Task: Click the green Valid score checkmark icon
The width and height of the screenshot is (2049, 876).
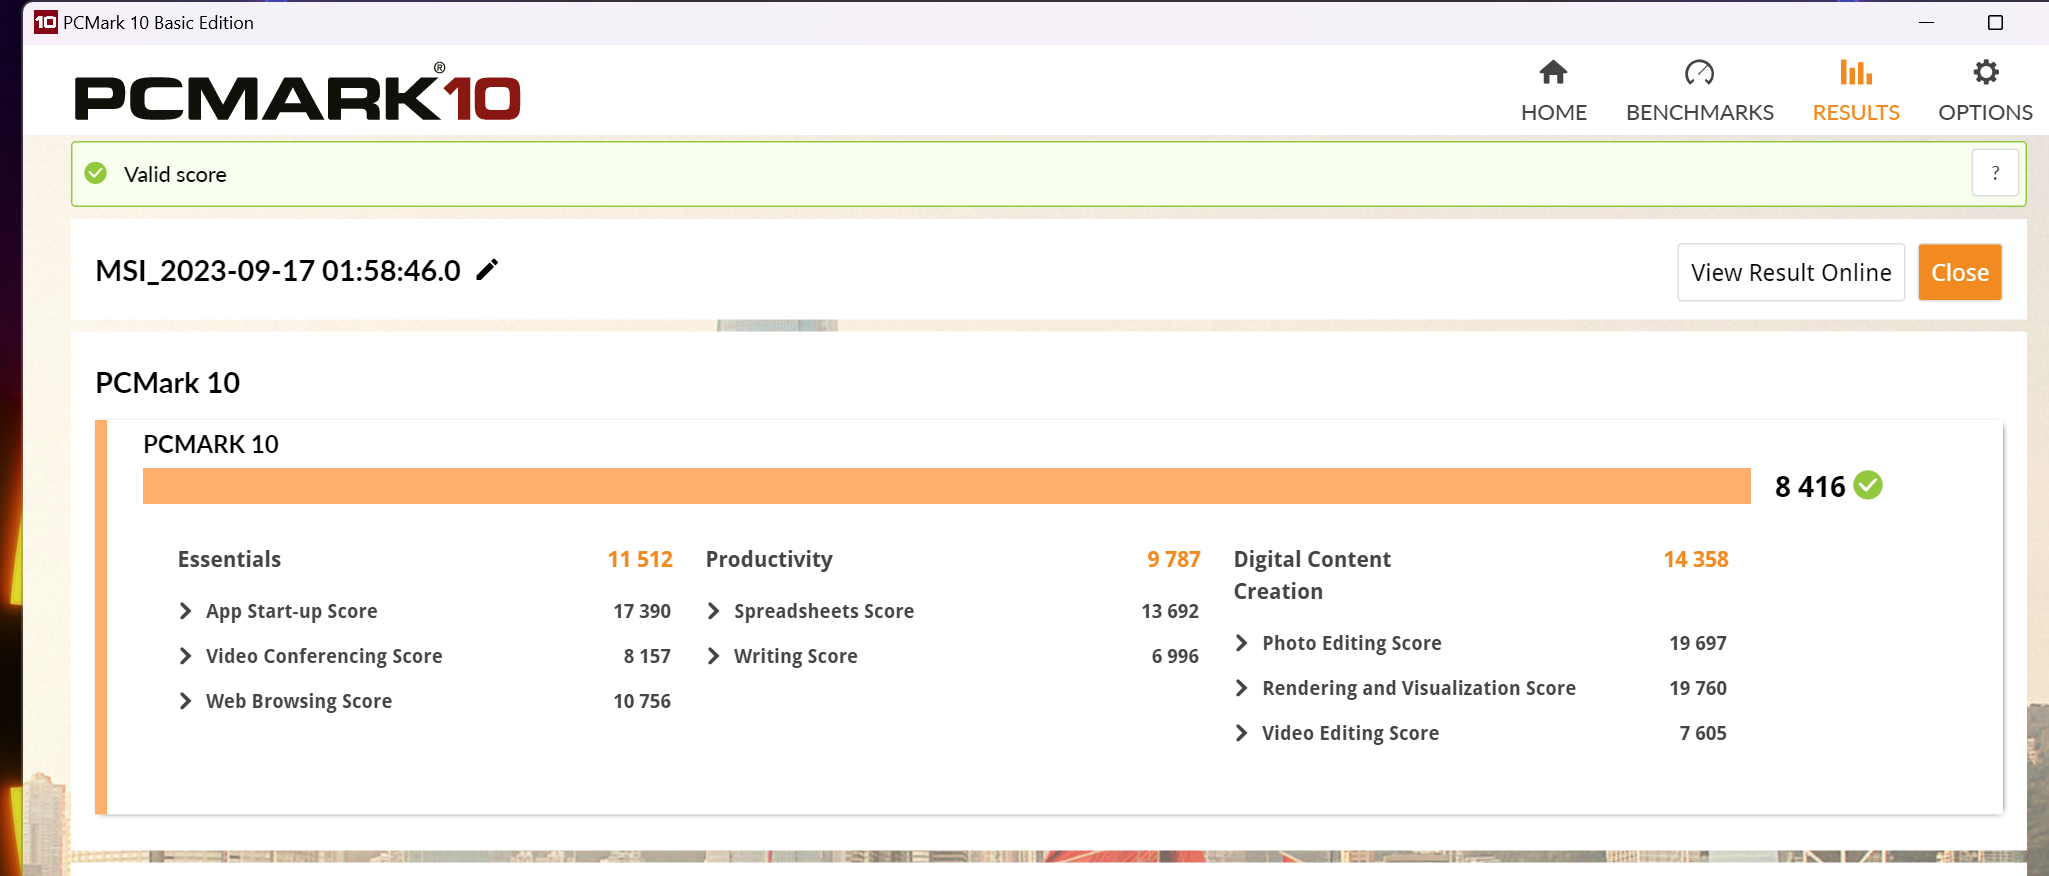Action: 96,174
